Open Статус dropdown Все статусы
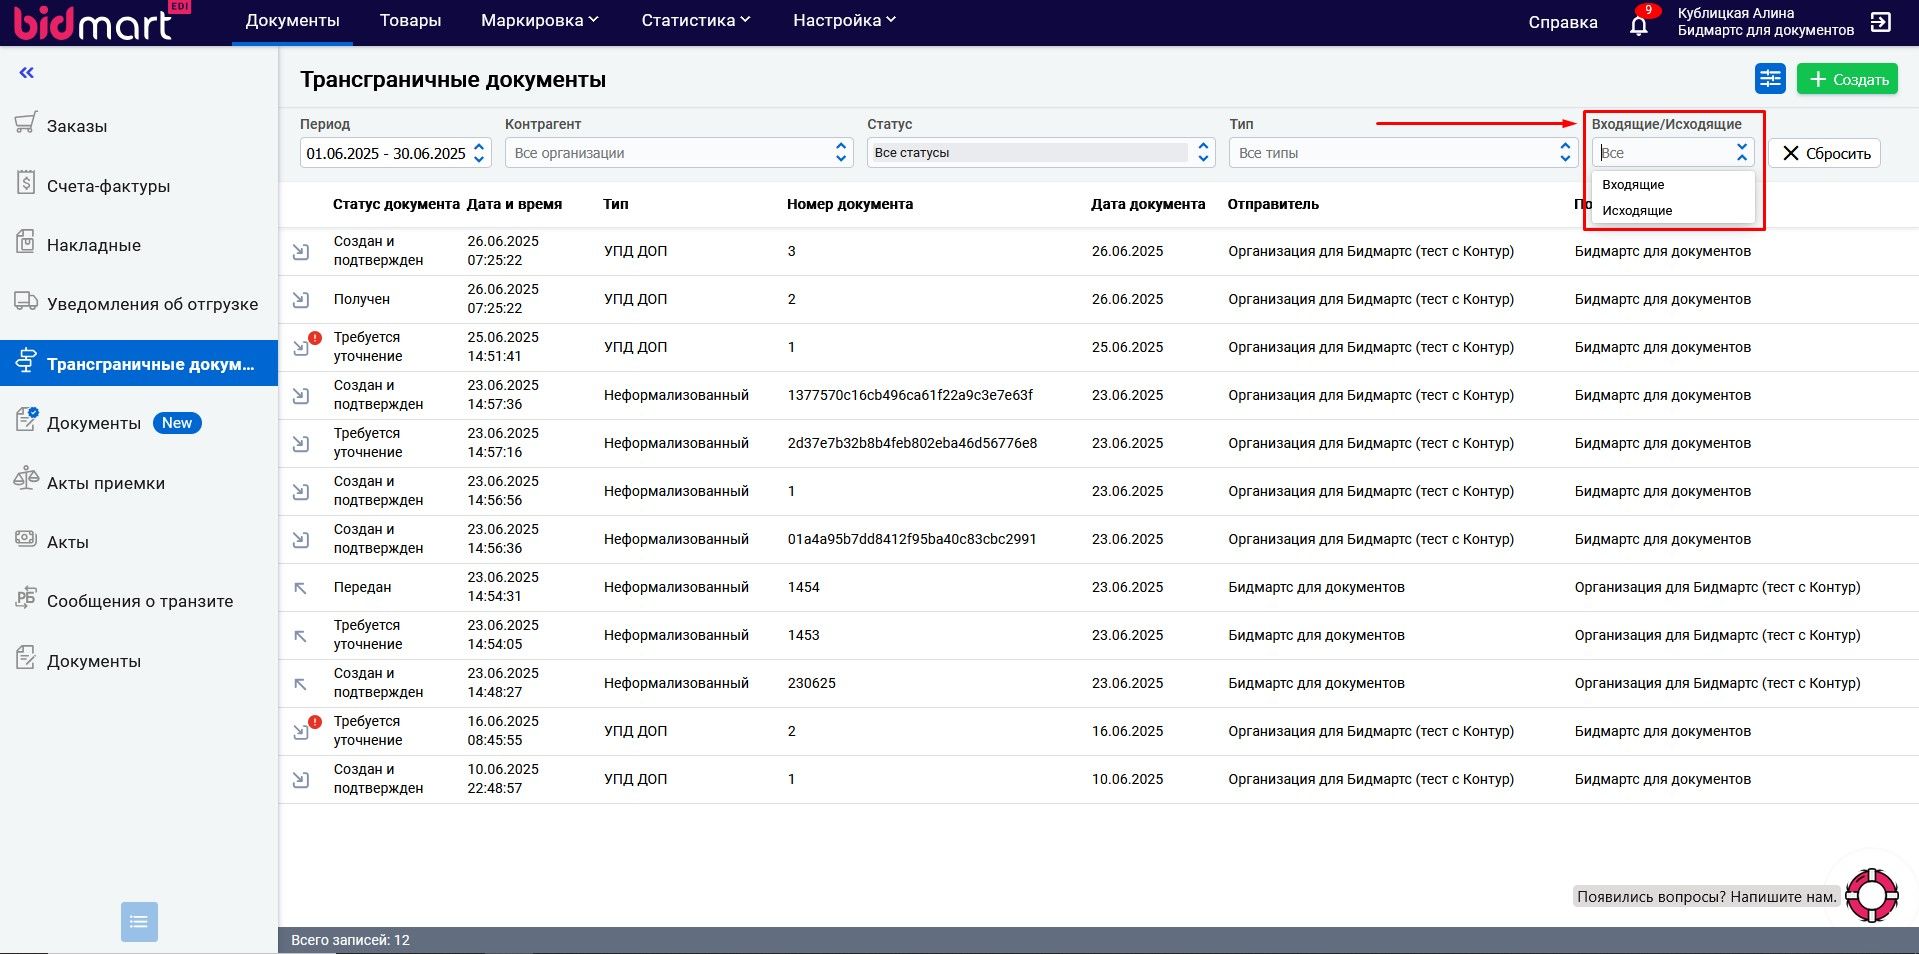Screen dimensions: 1919x954 (1041, 153)
